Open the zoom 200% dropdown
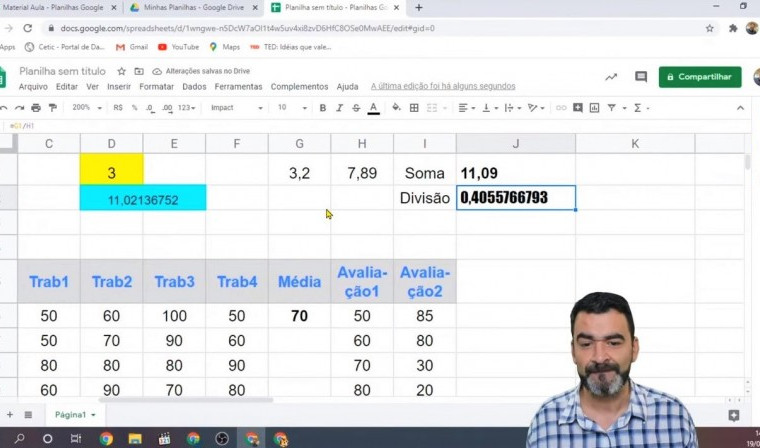This screenshot has height=448, width=760. (85, 108)
